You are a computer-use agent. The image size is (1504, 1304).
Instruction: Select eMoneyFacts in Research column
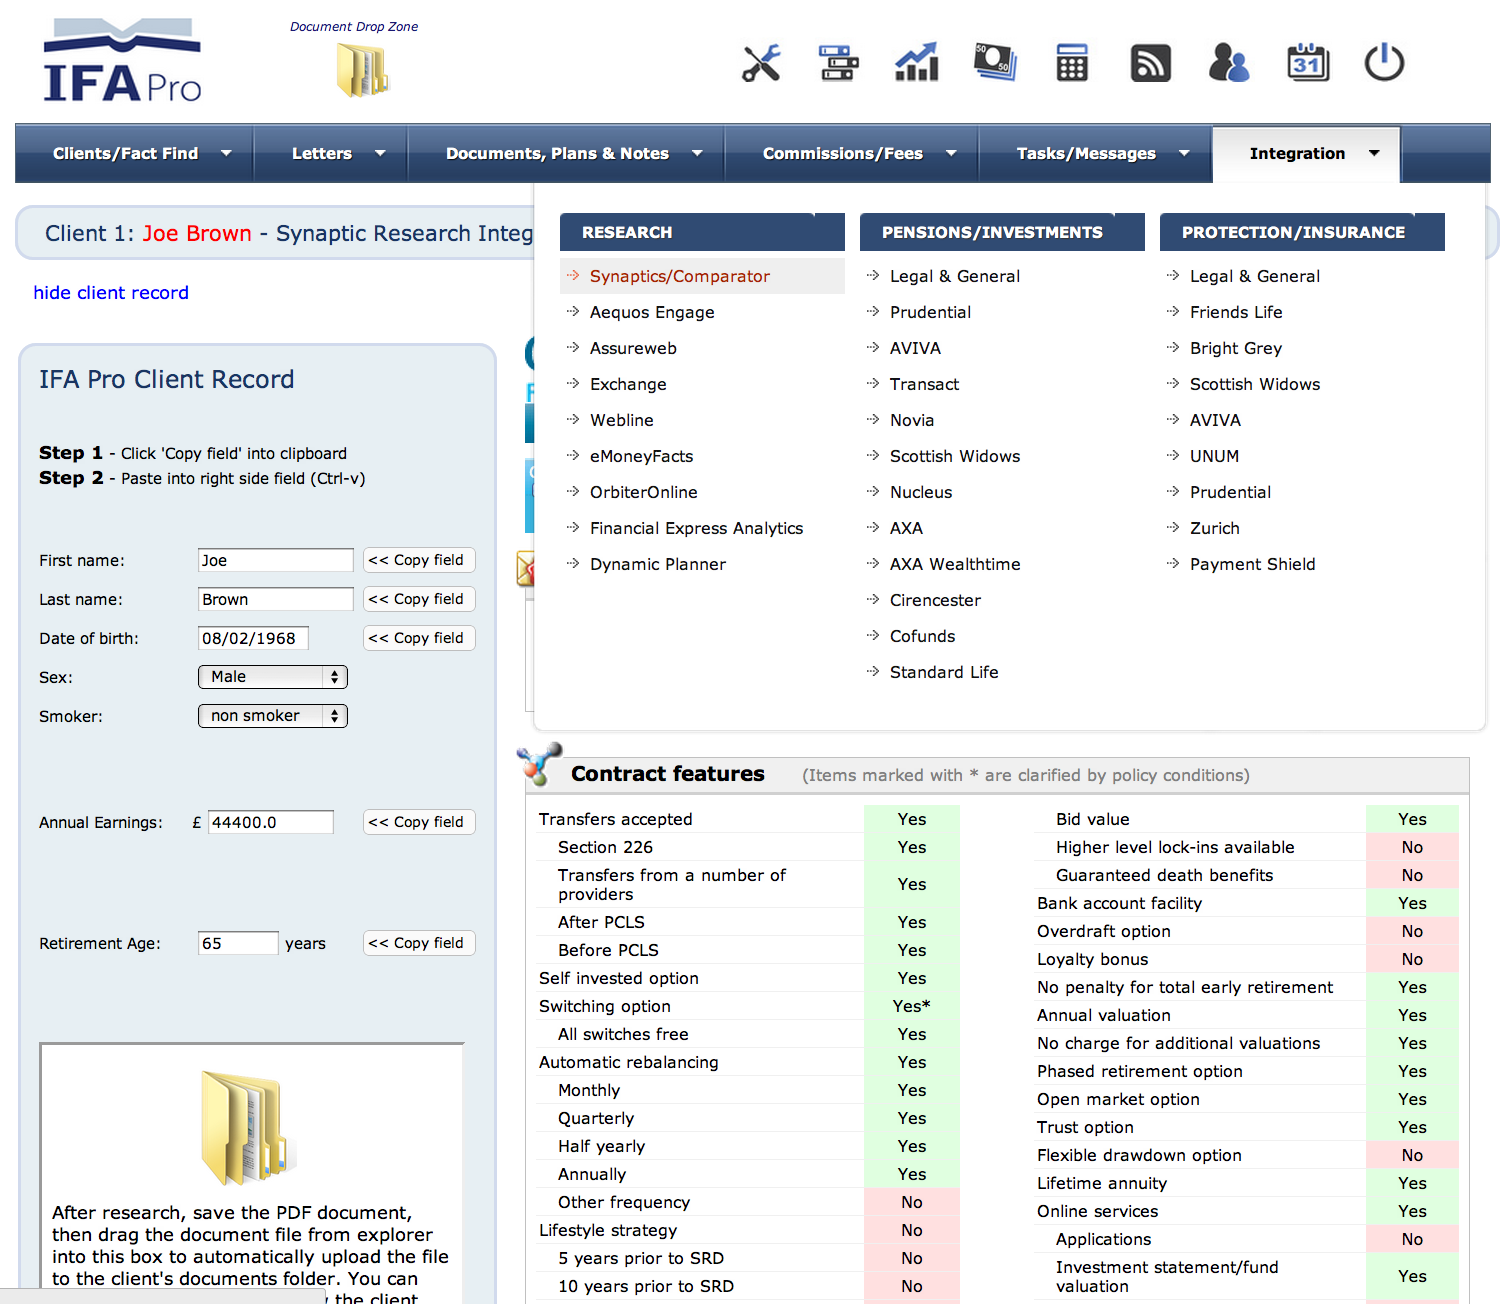pyautogui.click(x=641, y=456)
